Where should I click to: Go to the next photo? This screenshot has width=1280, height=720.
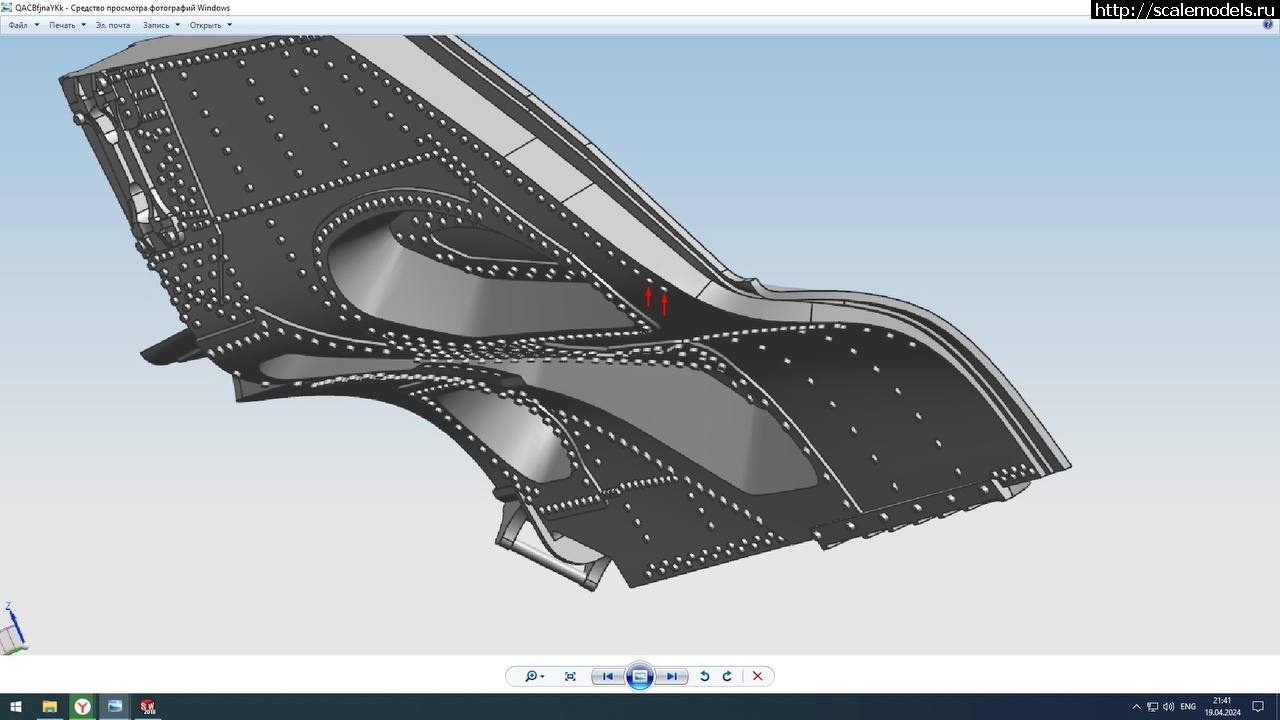673,677
